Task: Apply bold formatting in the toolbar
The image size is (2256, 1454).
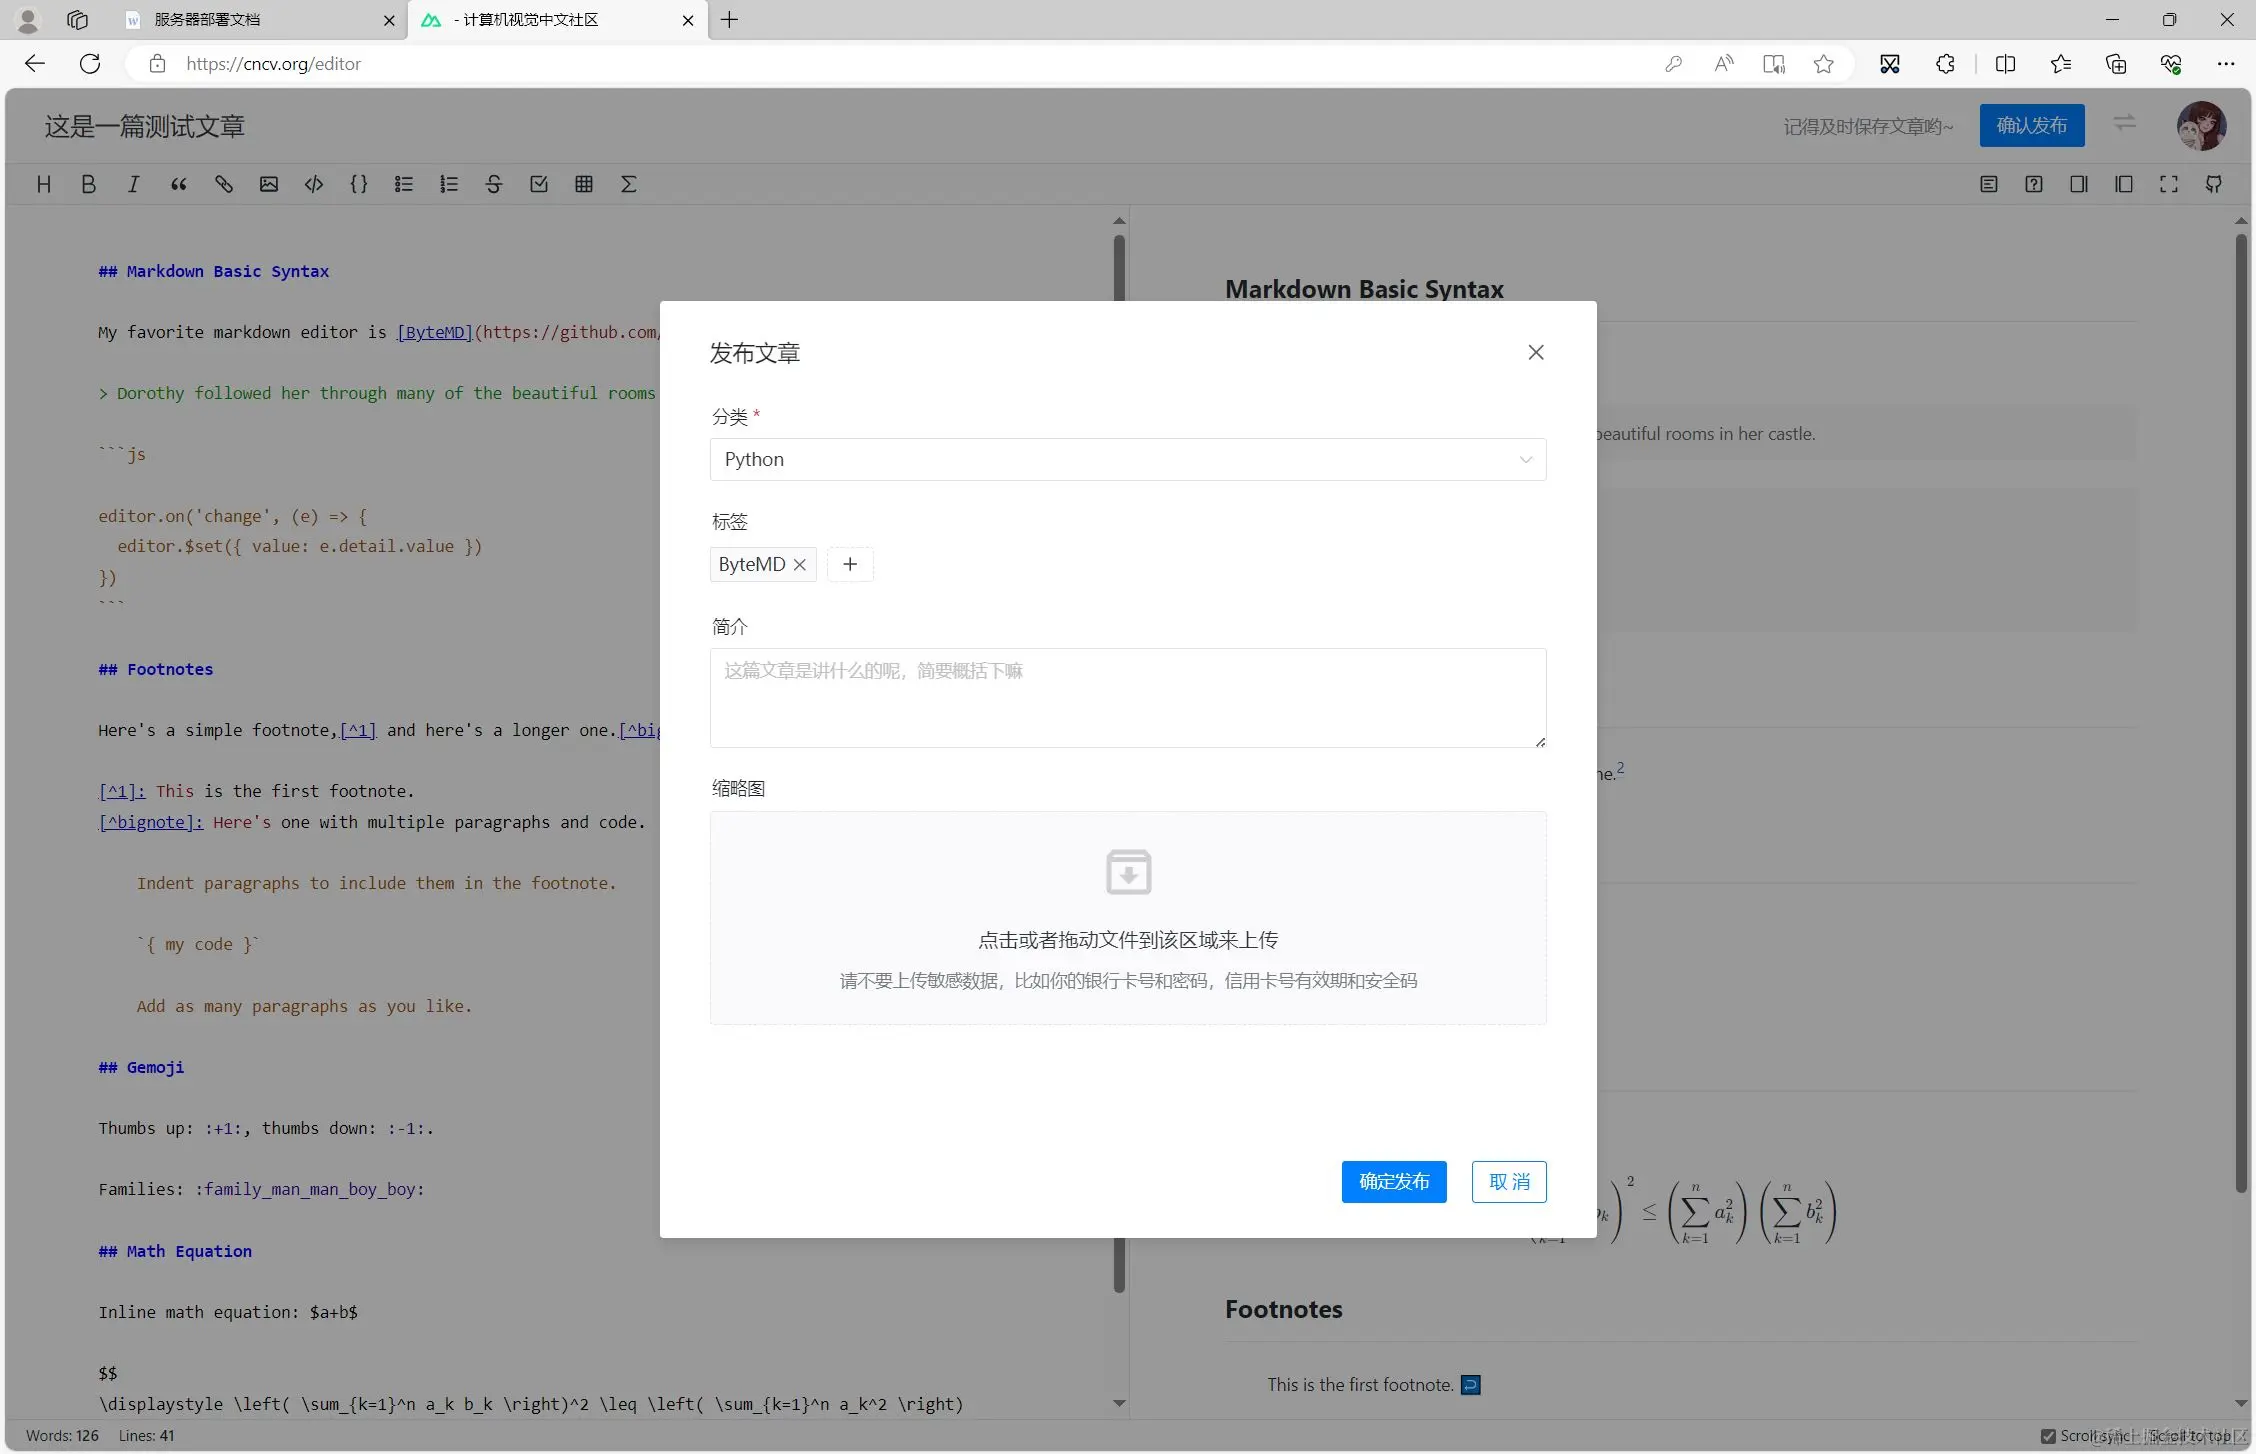Action: coord(89,184)
